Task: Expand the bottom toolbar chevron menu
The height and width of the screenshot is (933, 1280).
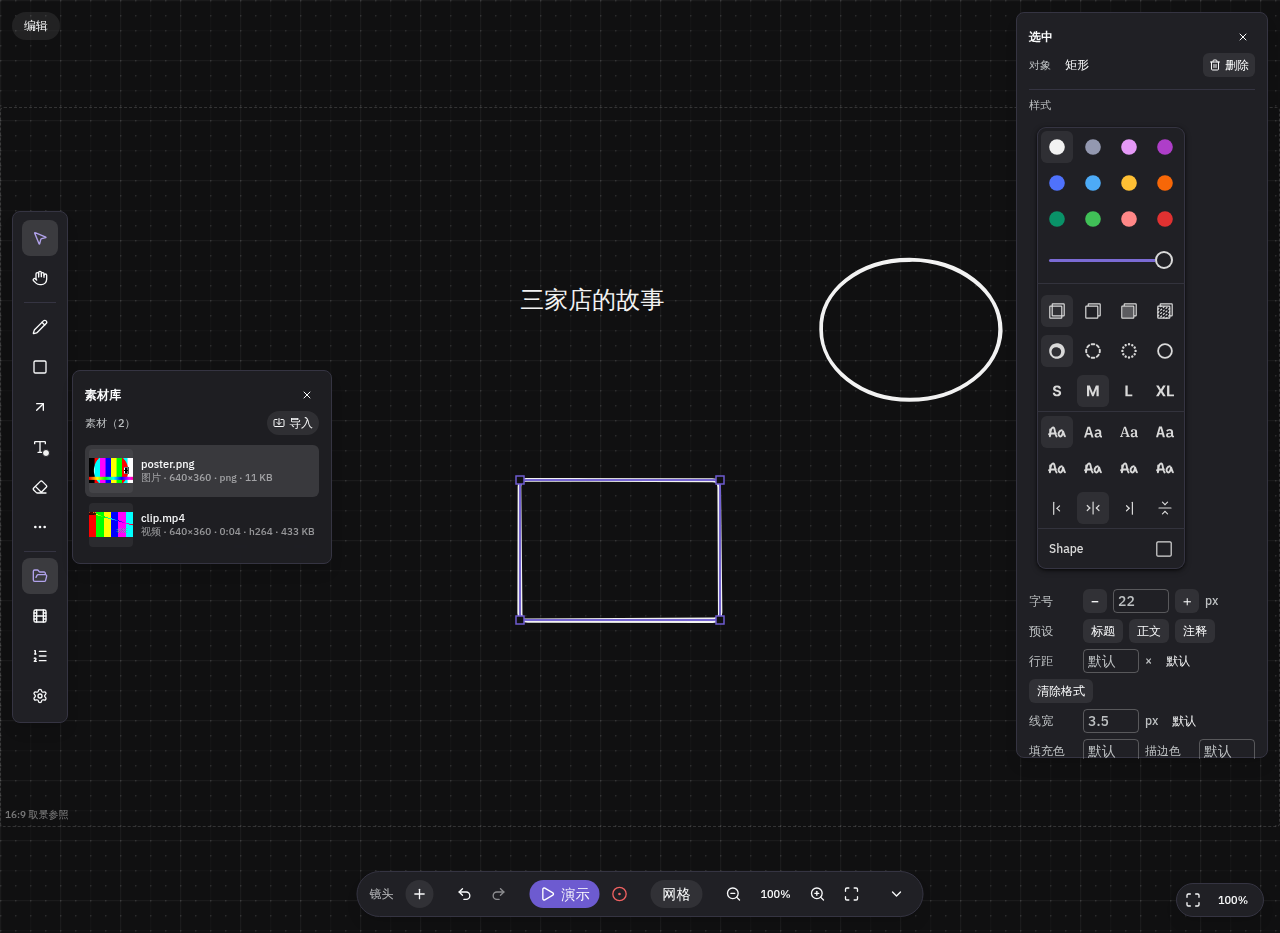Action: [896, 894]
